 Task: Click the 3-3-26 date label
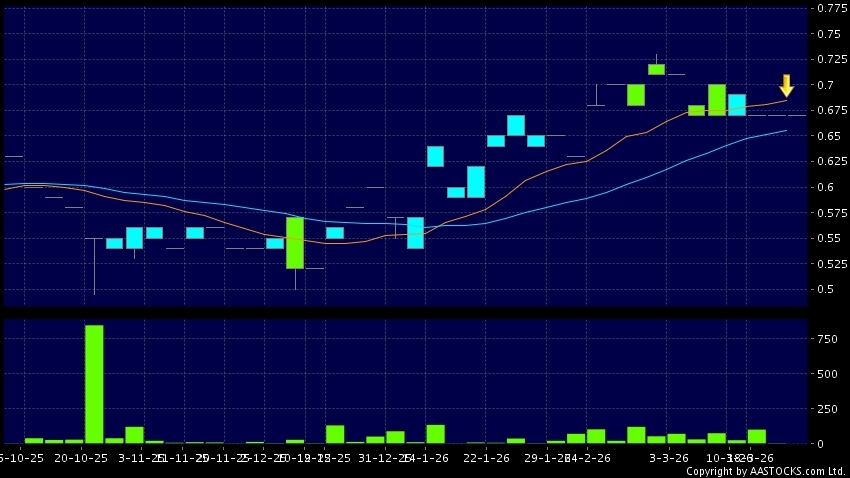pos(668,456)
